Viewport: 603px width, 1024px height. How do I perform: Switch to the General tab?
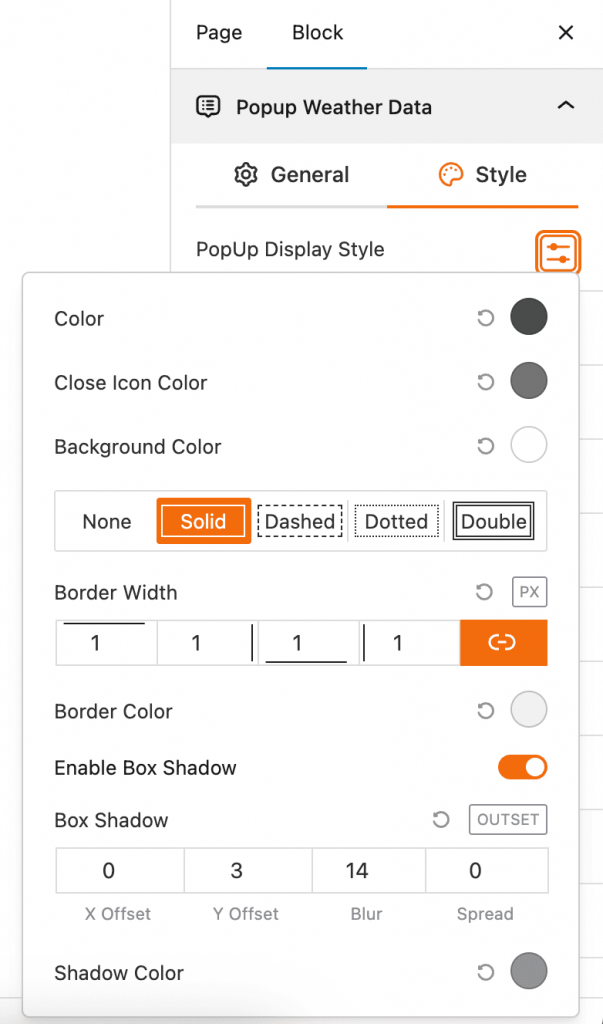(291, 175)
